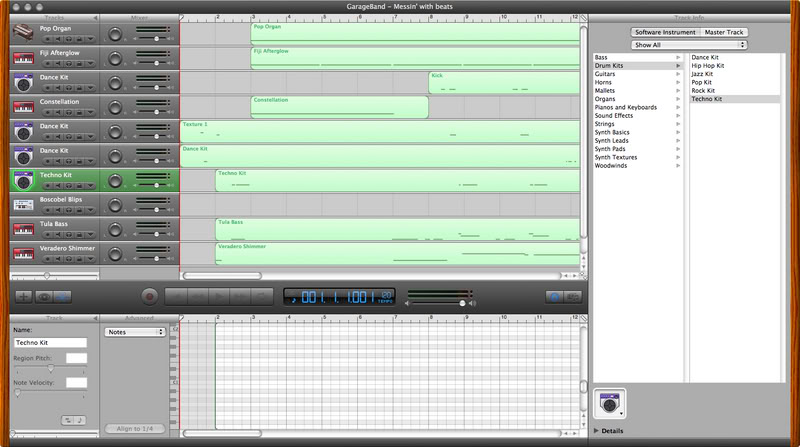Open the Notes dropdown in editor
The image size is (800, 447).
point(135,332)
